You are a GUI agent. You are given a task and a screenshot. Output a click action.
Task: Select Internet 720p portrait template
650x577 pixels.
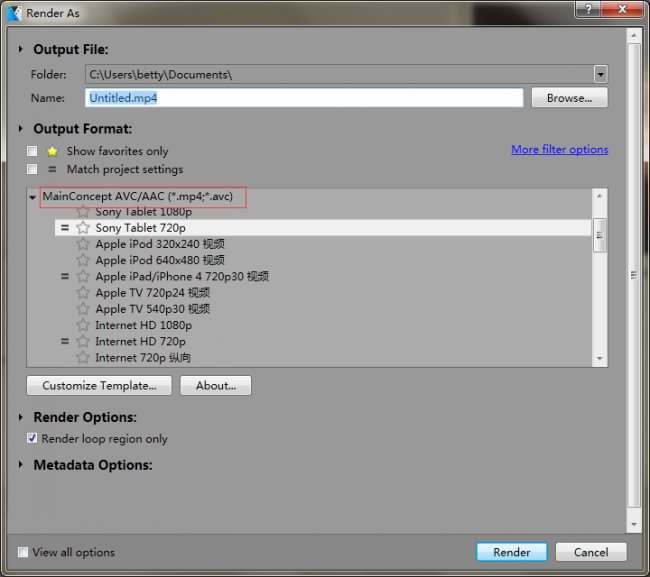[143, 357]
